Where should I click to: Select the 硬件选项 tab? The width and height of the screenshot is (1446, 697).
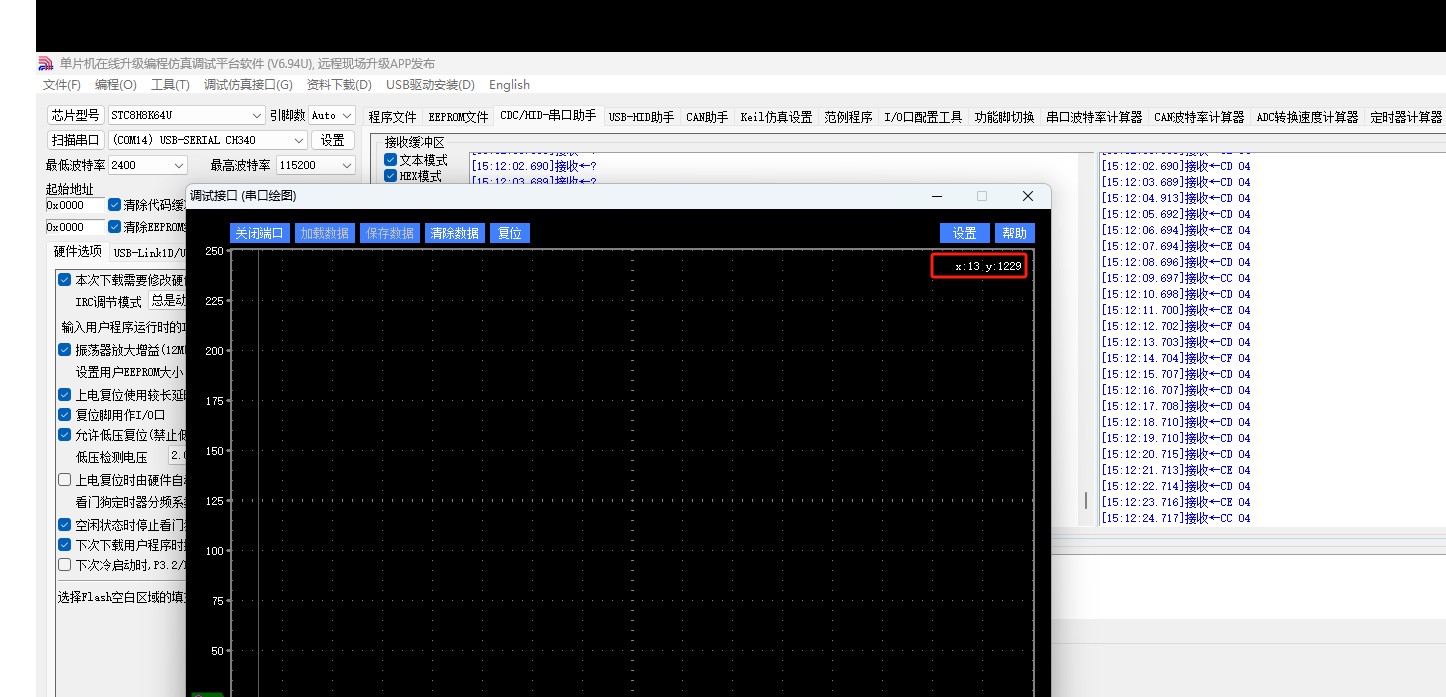[x=78, y=252]
